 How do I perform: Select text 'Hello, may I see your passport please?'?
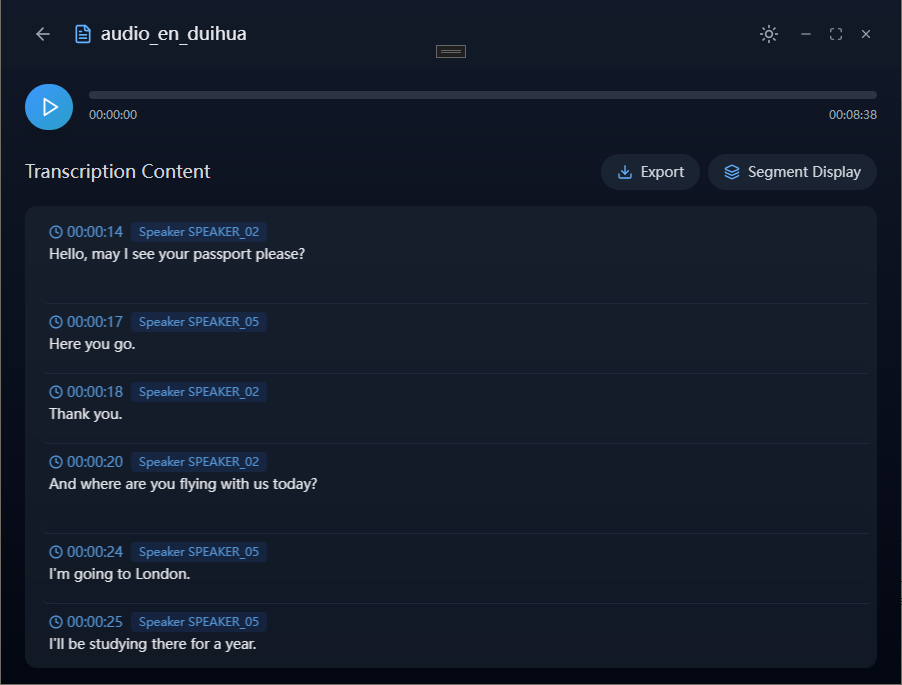tap(177, 254)
